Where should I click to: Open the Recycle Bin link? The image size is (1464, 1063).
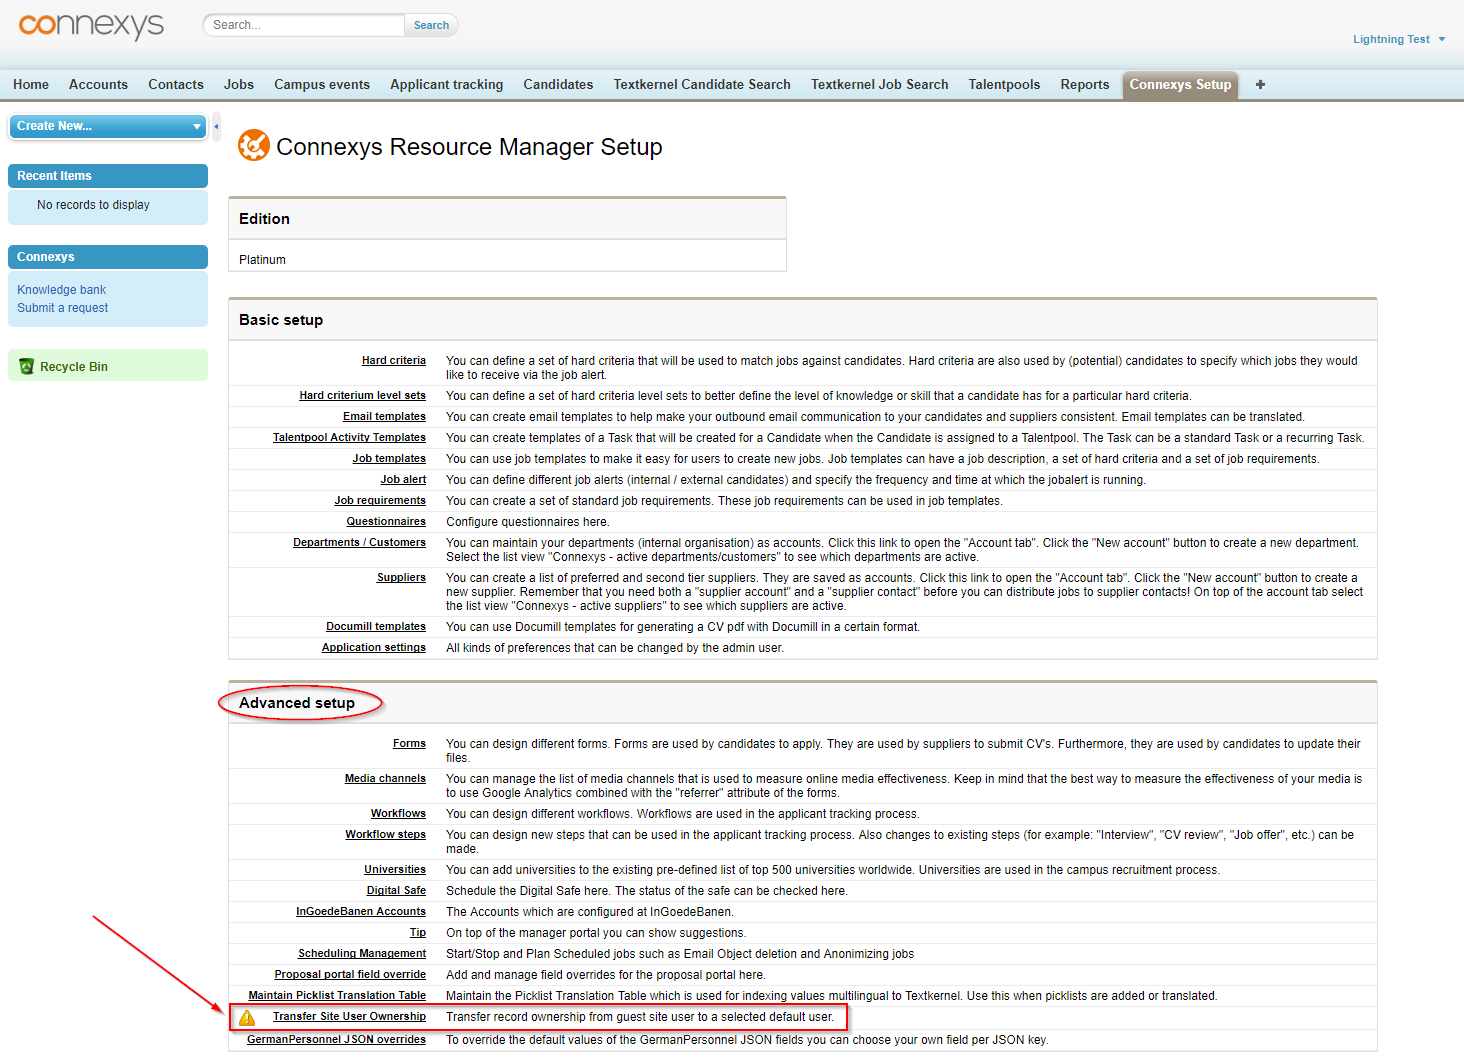74,367
